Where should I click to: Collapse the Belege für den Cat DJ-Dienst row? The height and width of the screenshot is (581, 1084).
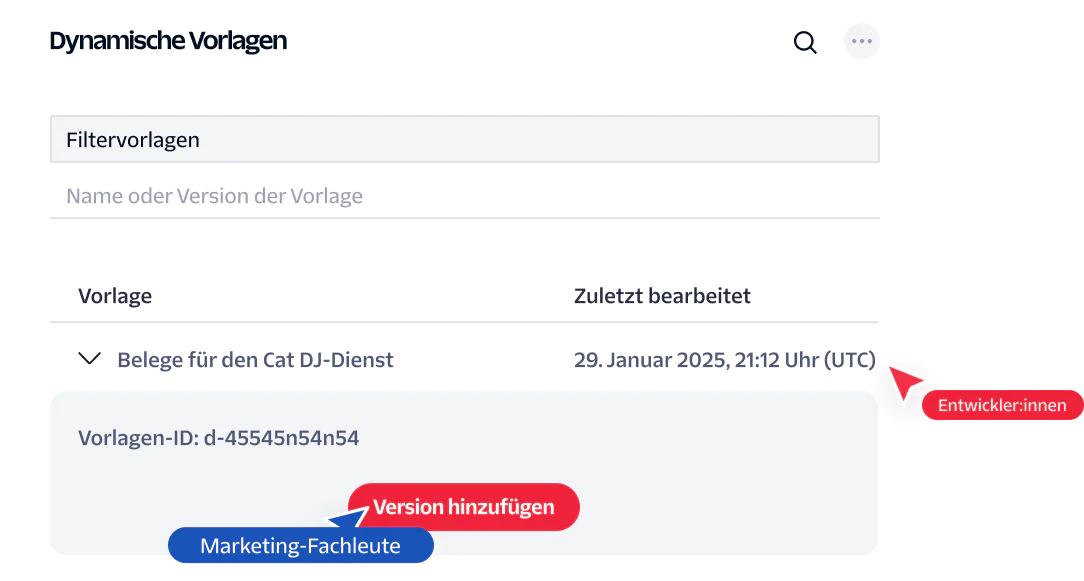(90, 358)
